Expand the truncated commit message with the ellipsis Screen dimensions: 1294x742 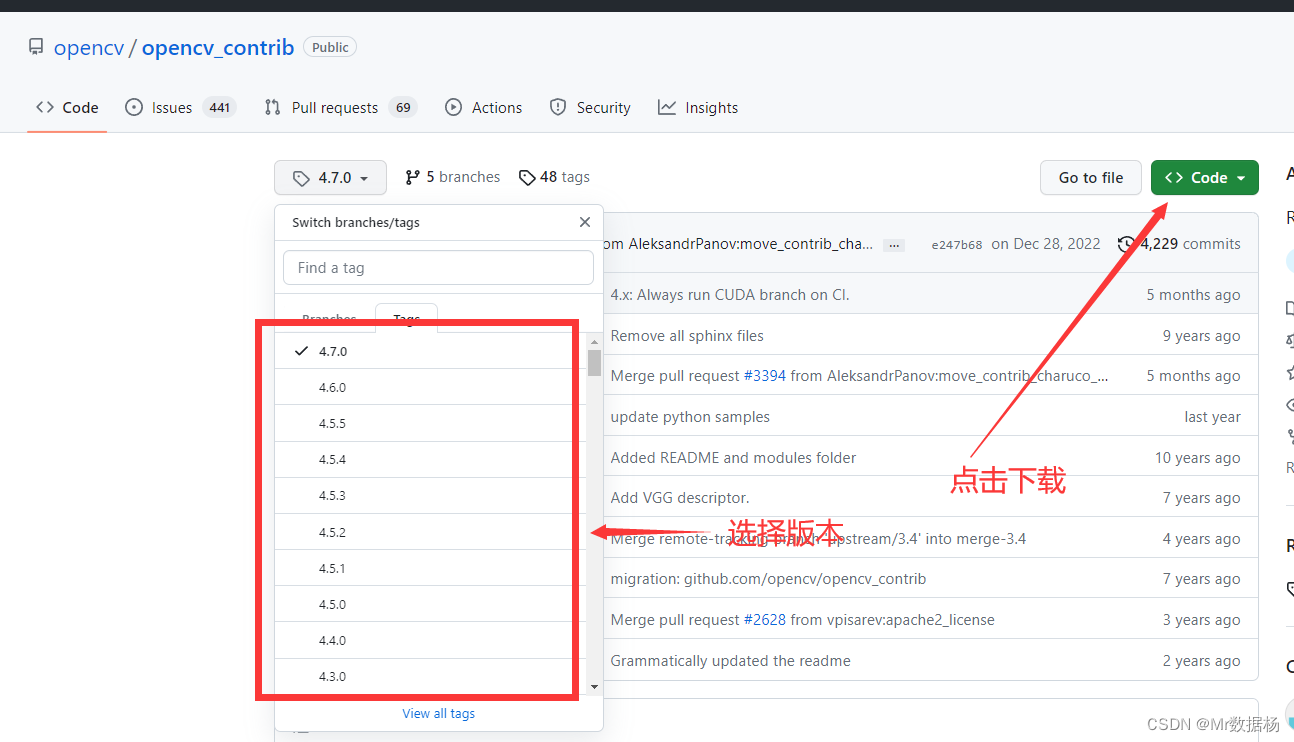click(x=893, y=243)
